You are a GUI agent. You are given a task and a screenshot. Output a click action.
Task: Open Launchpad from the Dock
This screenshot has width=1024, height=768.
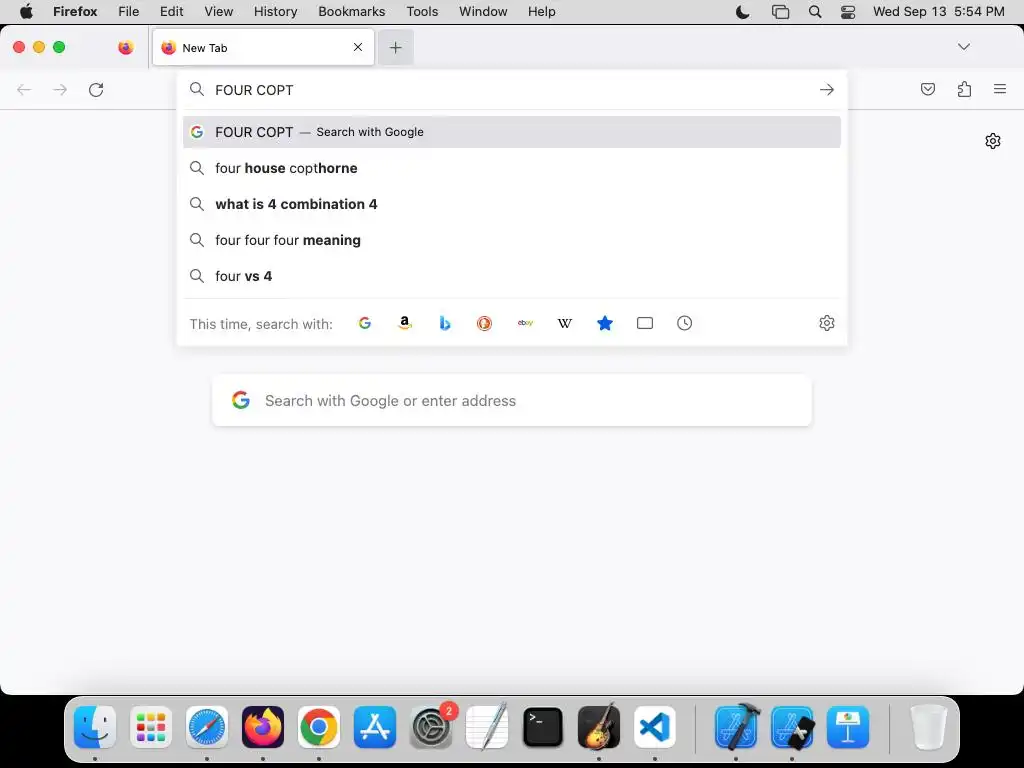[x=151, y=727]
